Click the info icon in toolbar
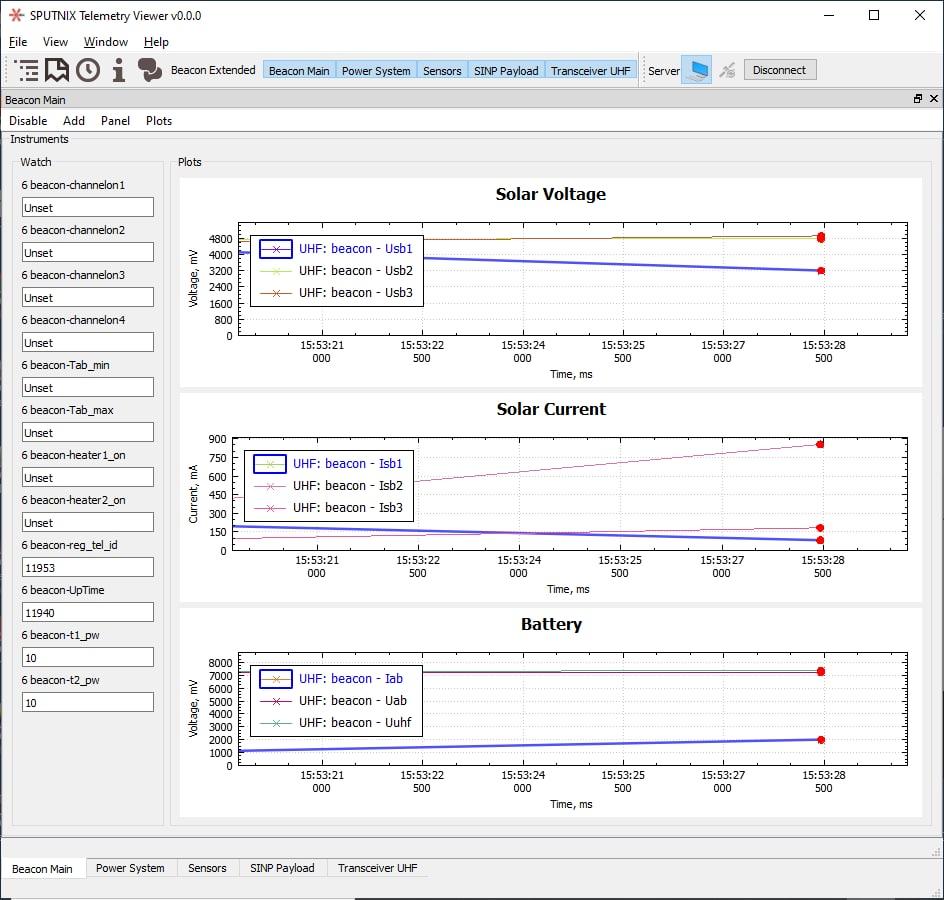Screen dimensions: 944x900 click(x=119, y=70)
